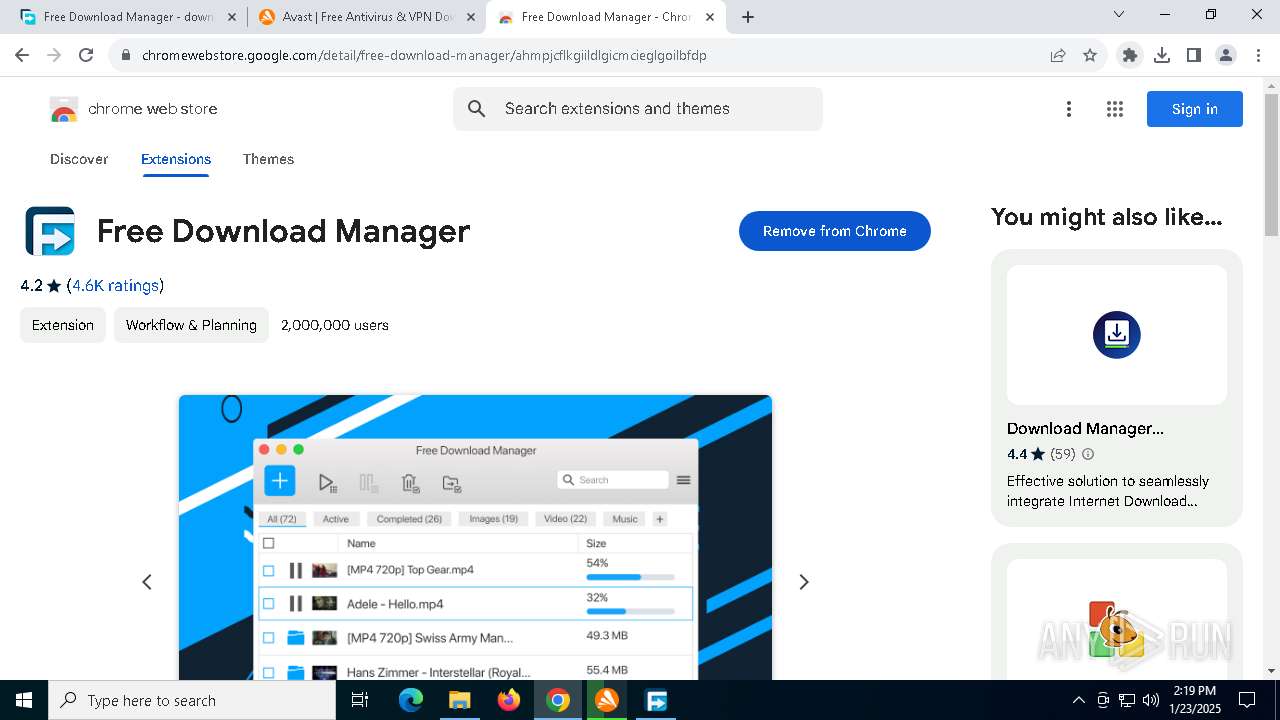Reload the current page

(86, 55)
